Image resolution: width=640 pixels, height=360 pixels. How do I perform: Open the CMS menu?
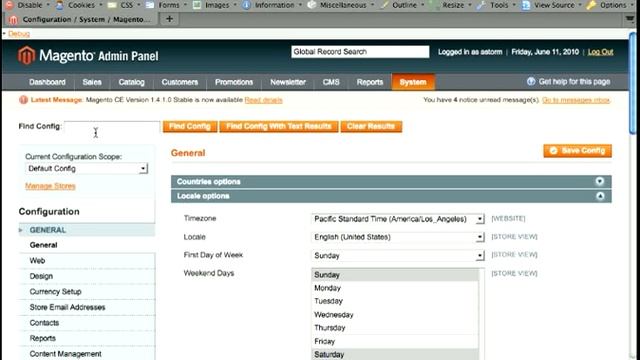(331, 82)
